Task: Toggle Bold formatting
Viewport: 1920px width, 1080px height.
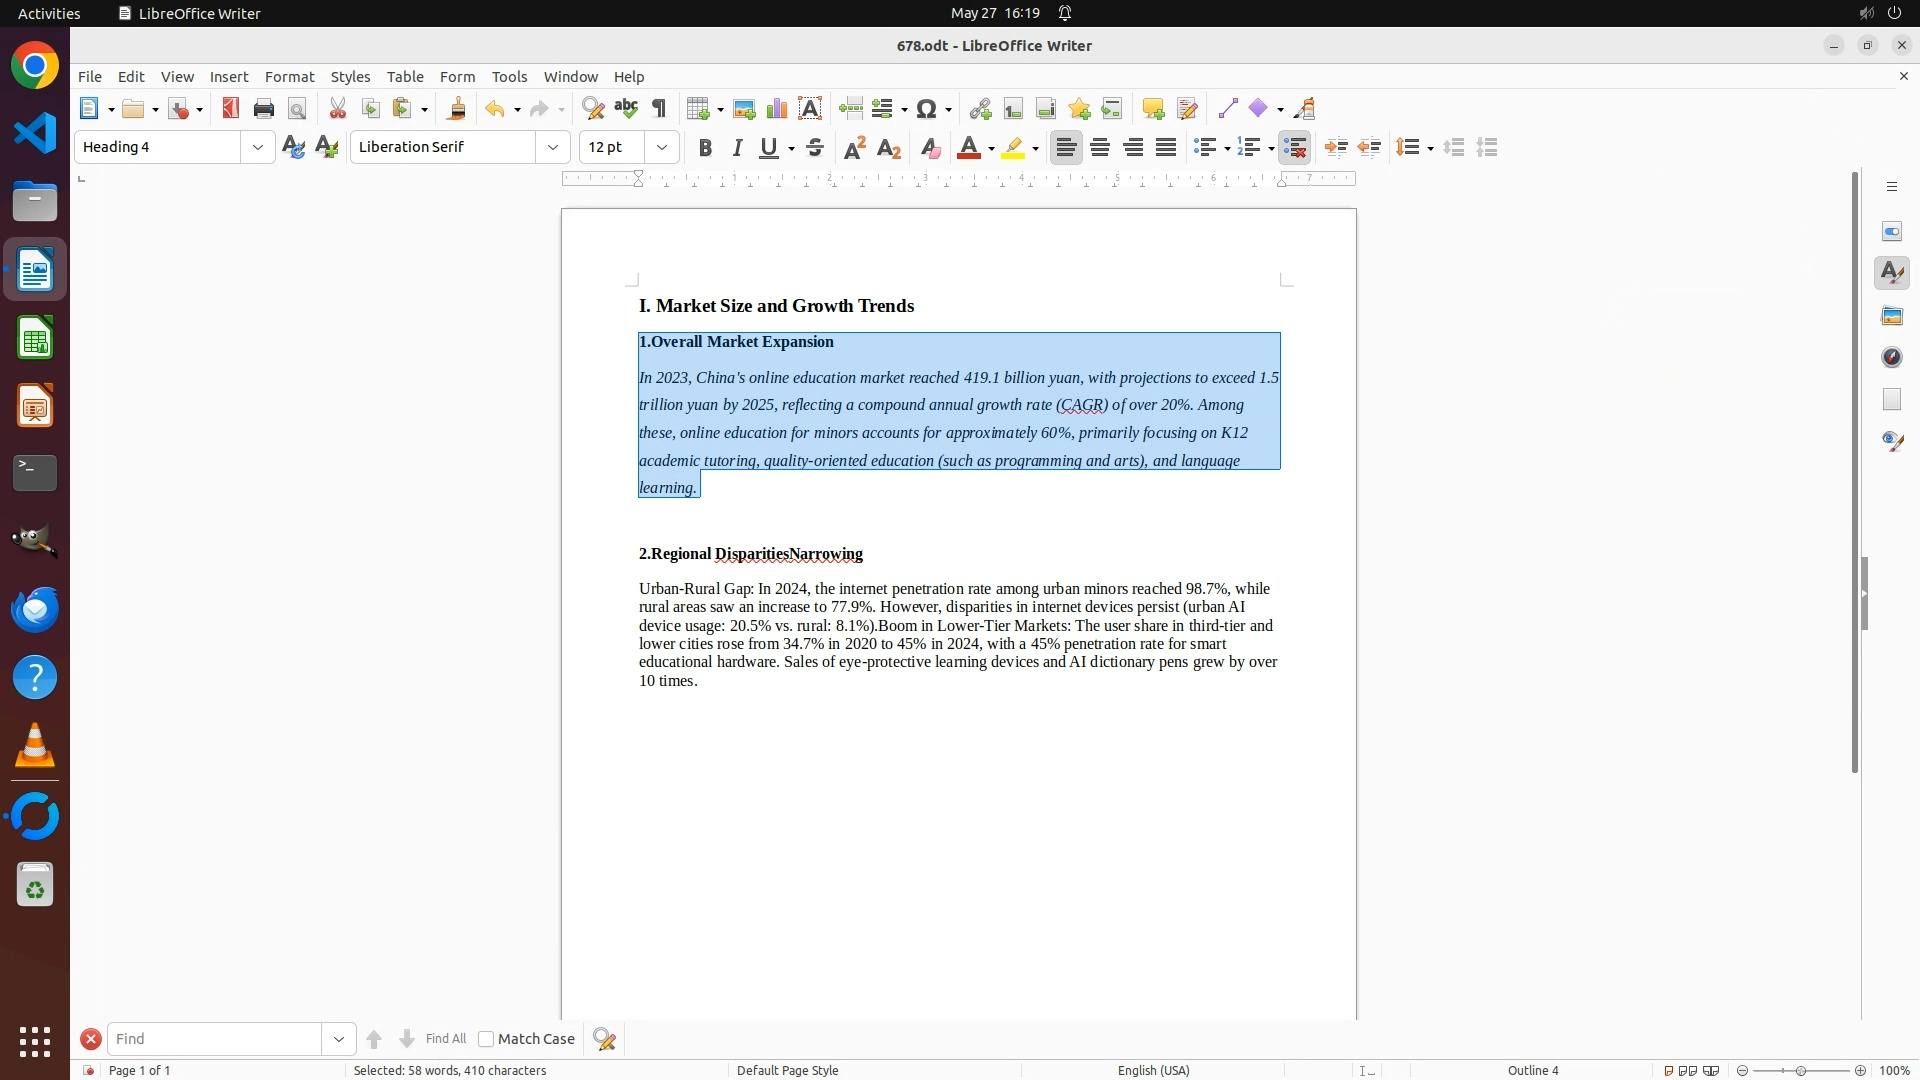Action: click(705, 148)
